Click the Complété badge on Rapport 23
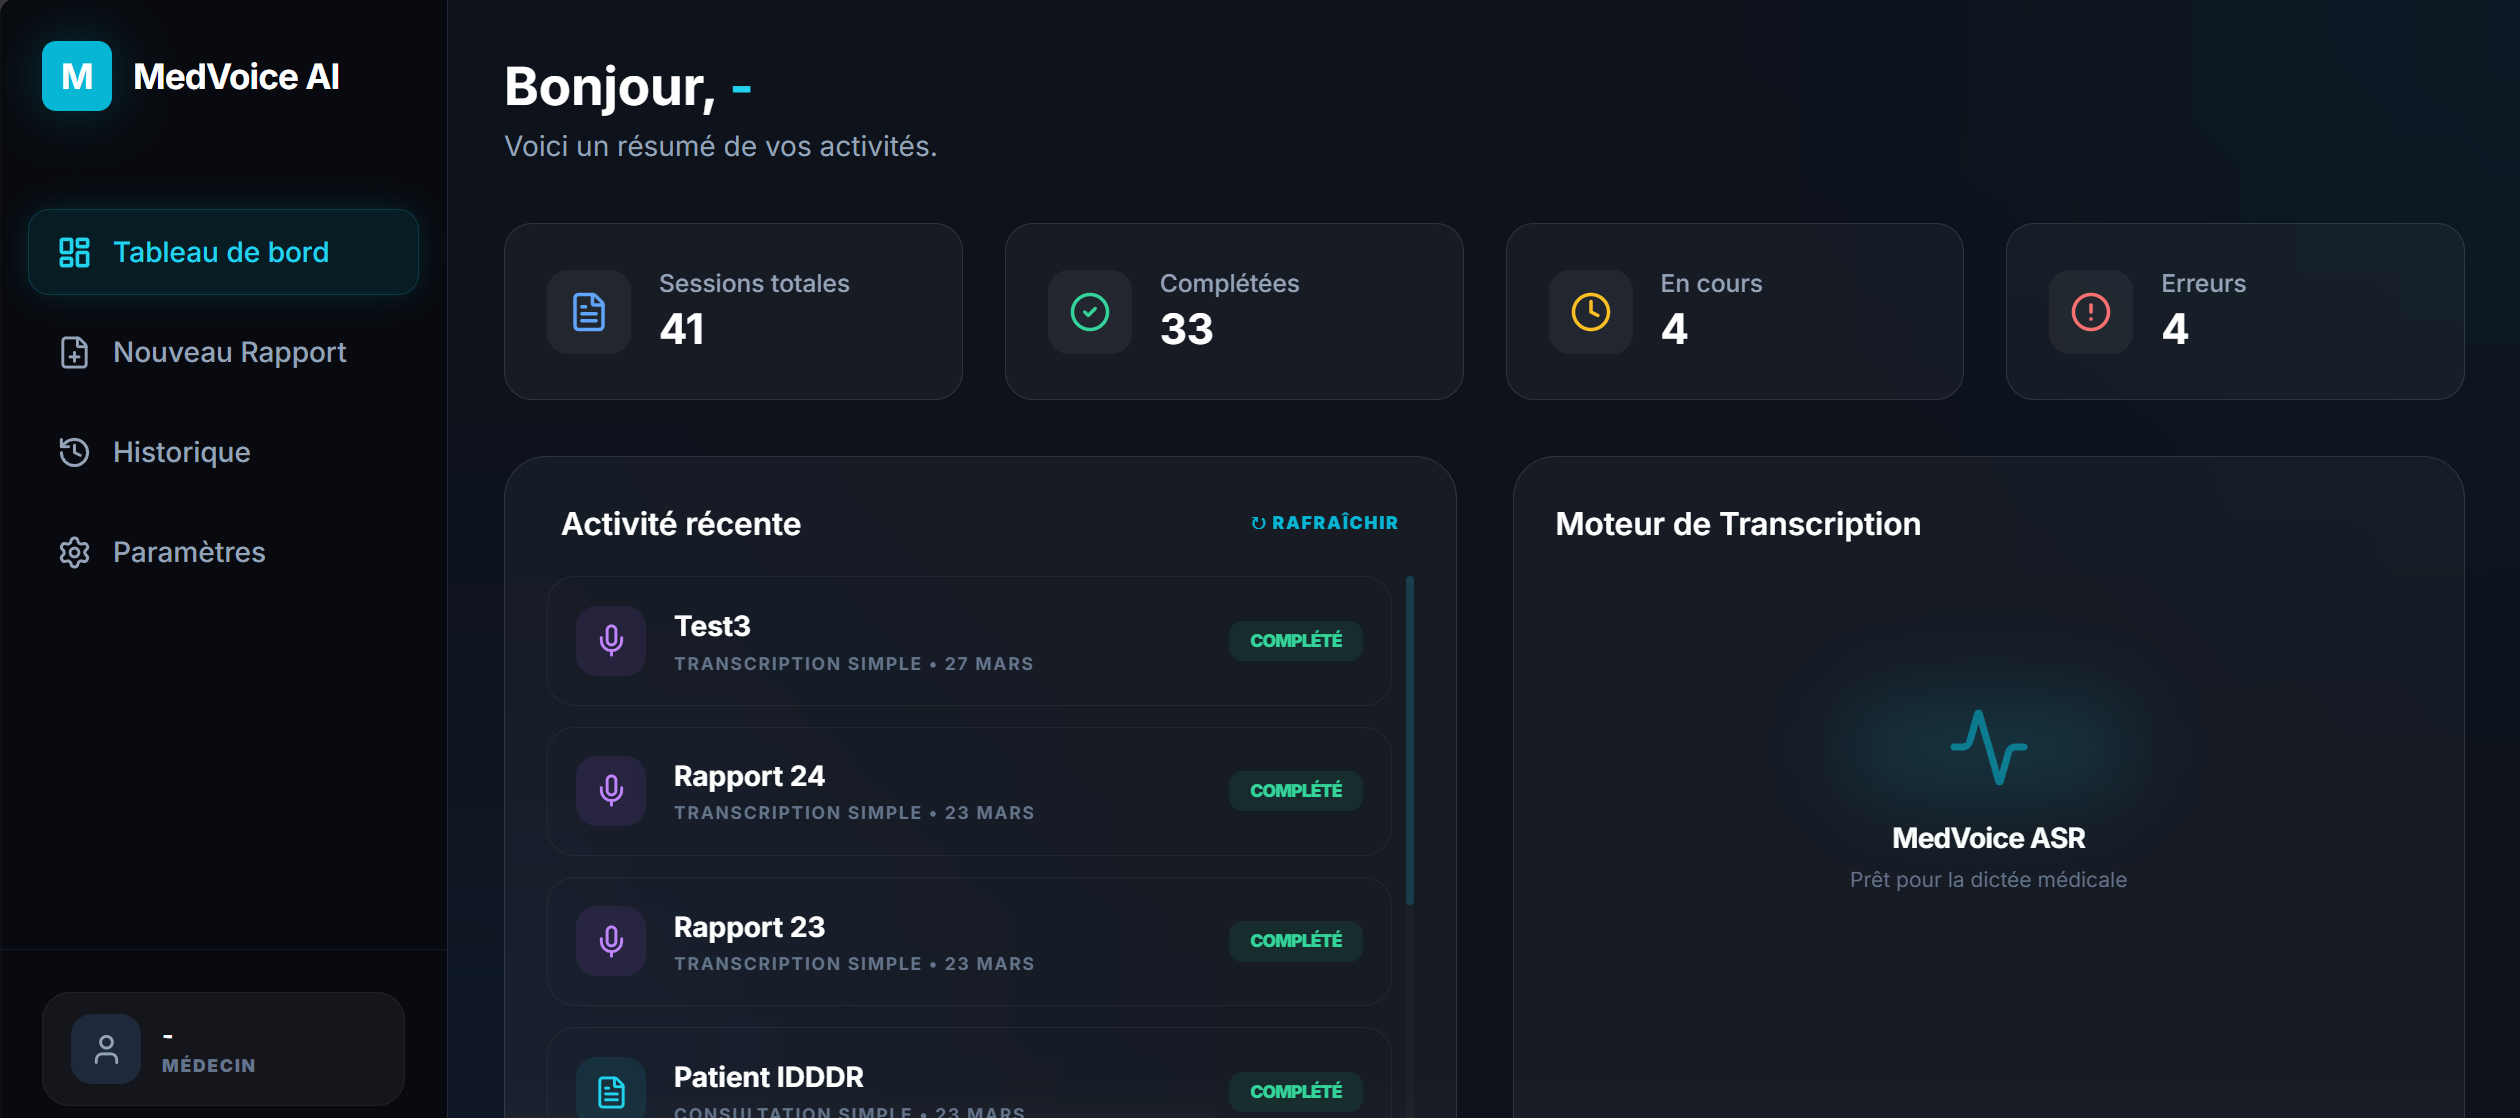Screen dimensions: 2520x1118 [1296, 941]
